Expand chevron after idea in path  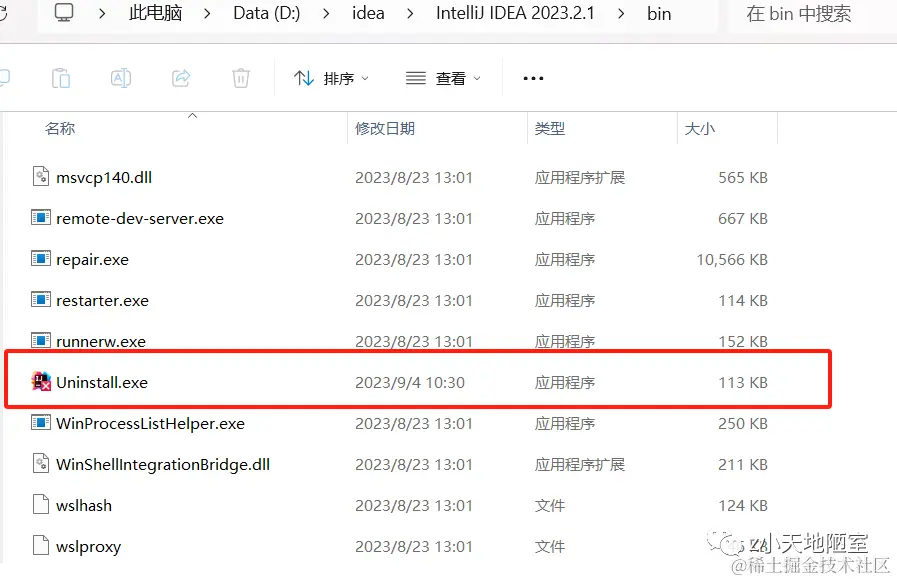[410, 13]
